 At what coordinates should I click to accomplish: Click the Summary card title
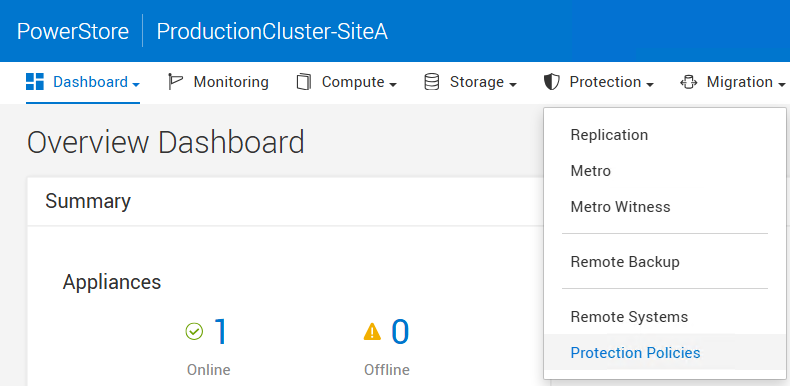[x=88, y=201]
